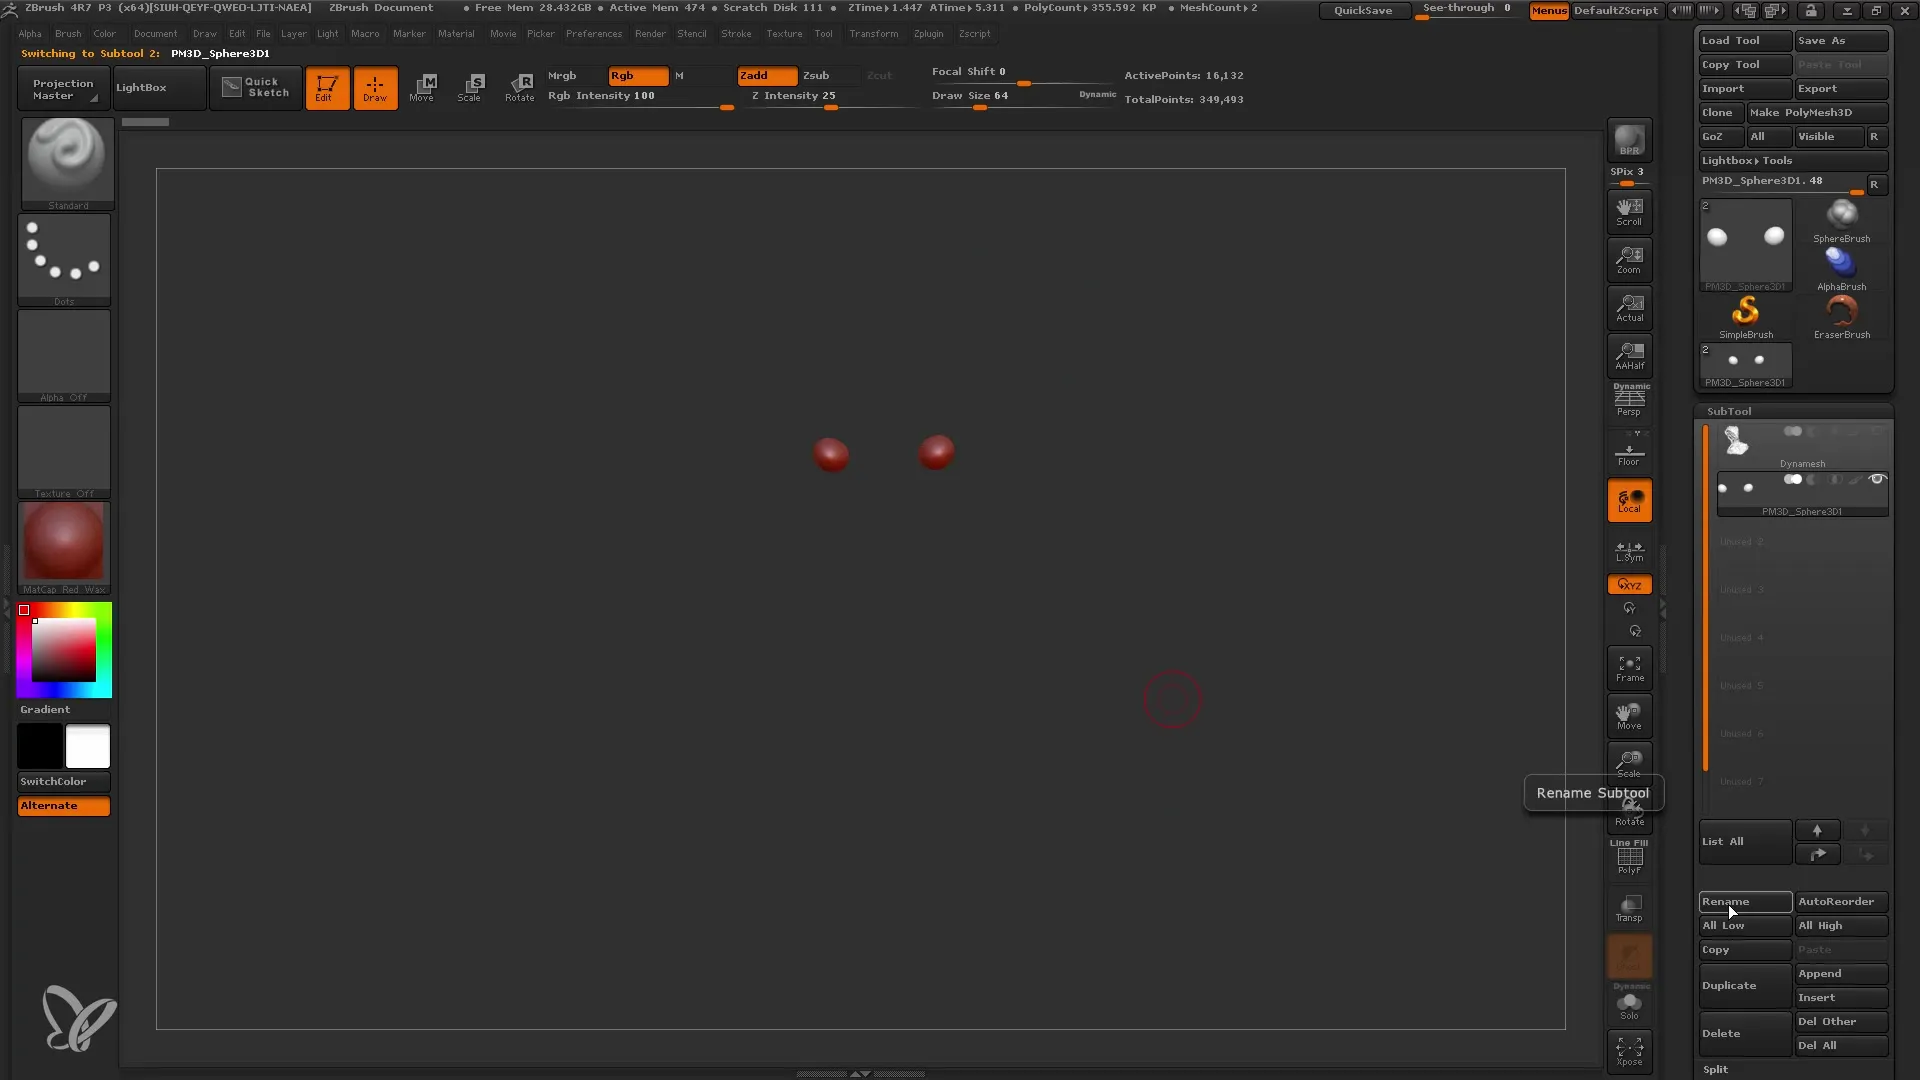Activate the Draw mode icon

pos(375,88)
